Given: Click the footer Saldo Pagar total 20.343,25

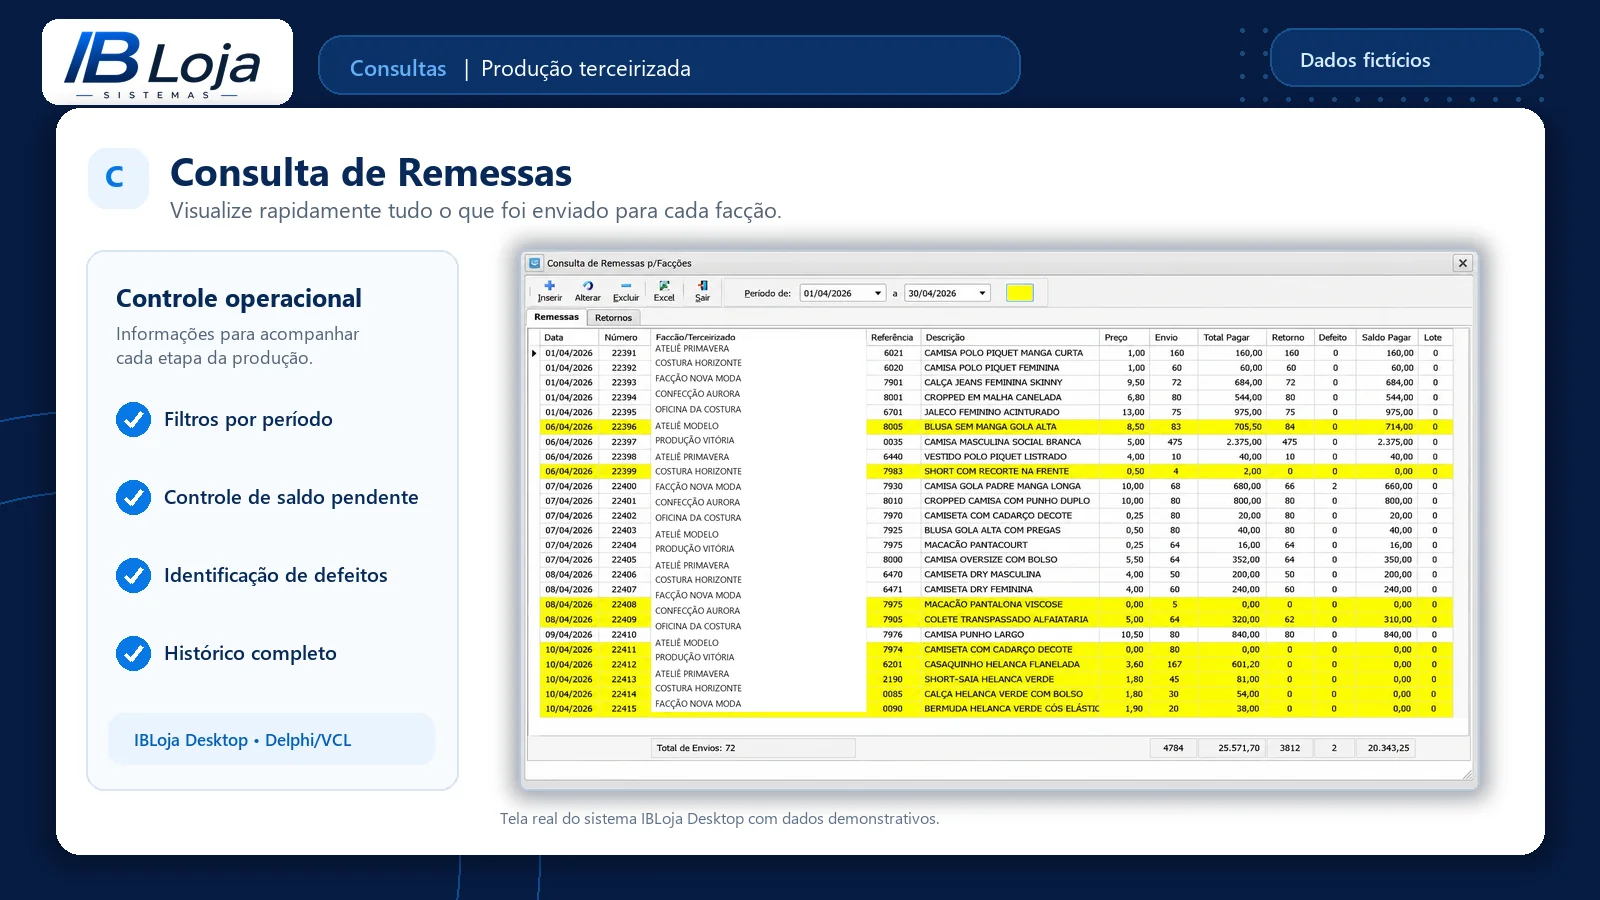Looking at the screenshot, I should tap(1388, 748).
